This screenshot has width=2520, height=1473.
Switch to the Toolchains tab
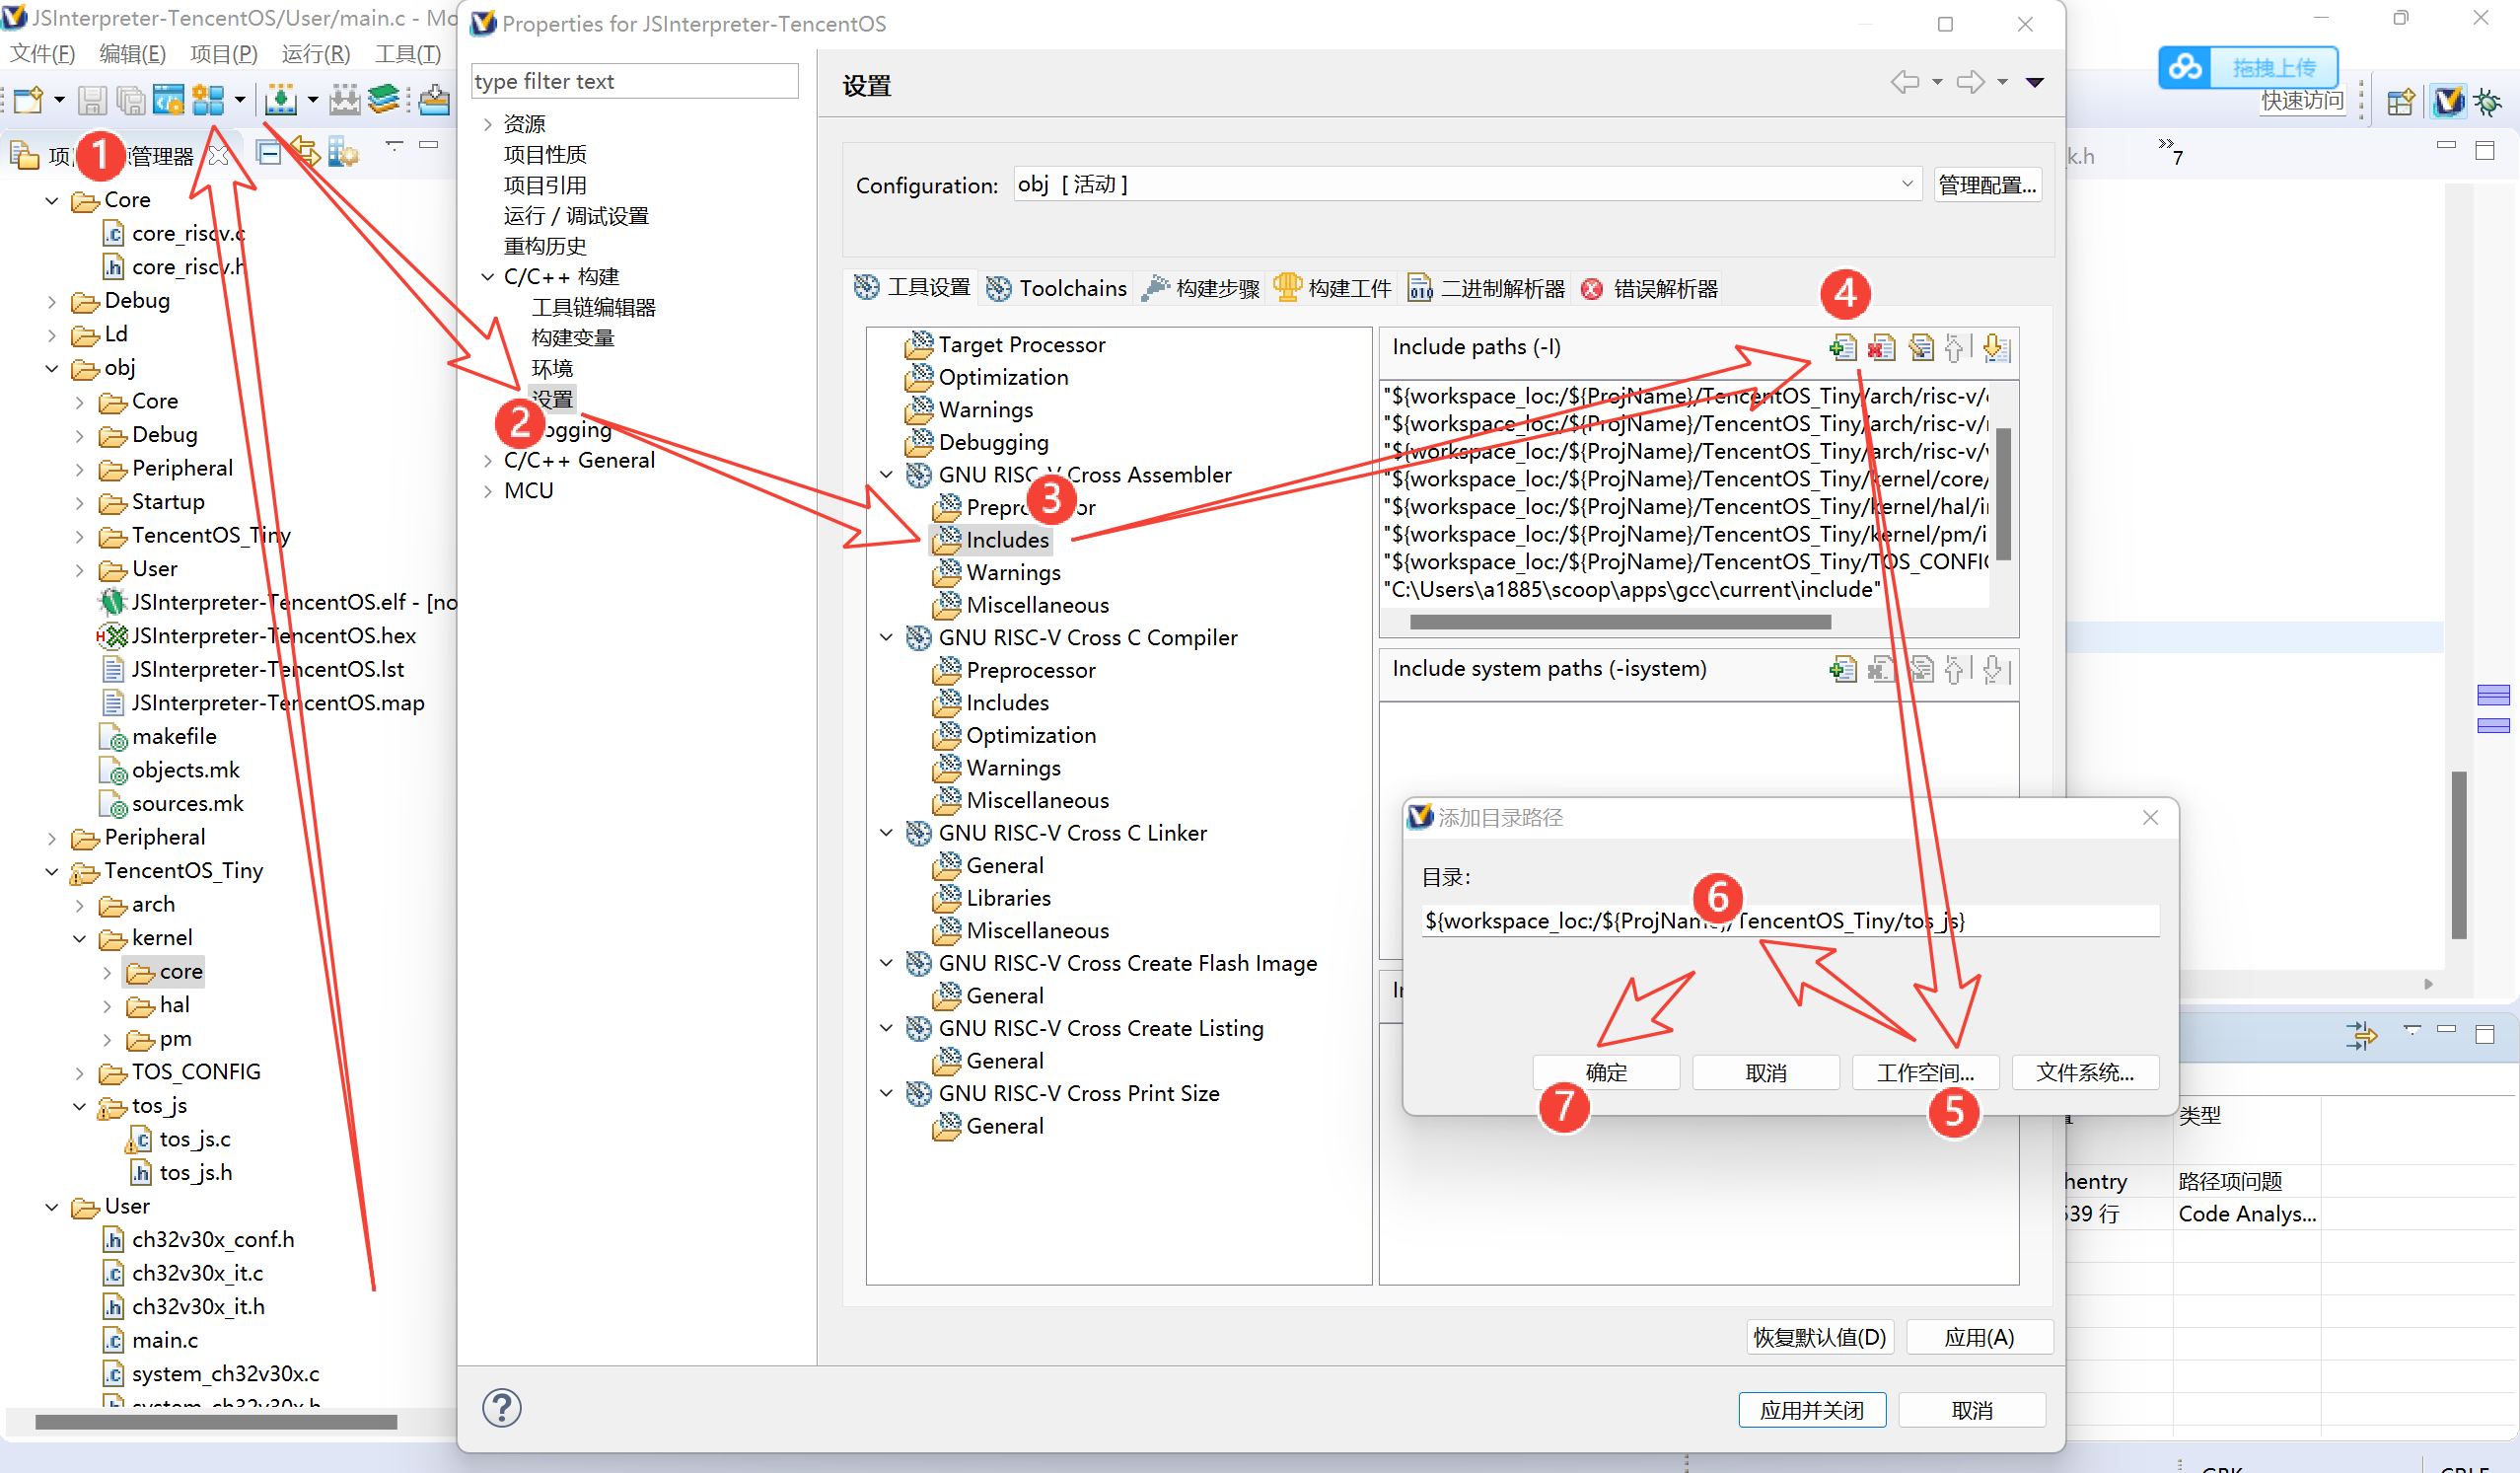click(x=1057, y=288)
